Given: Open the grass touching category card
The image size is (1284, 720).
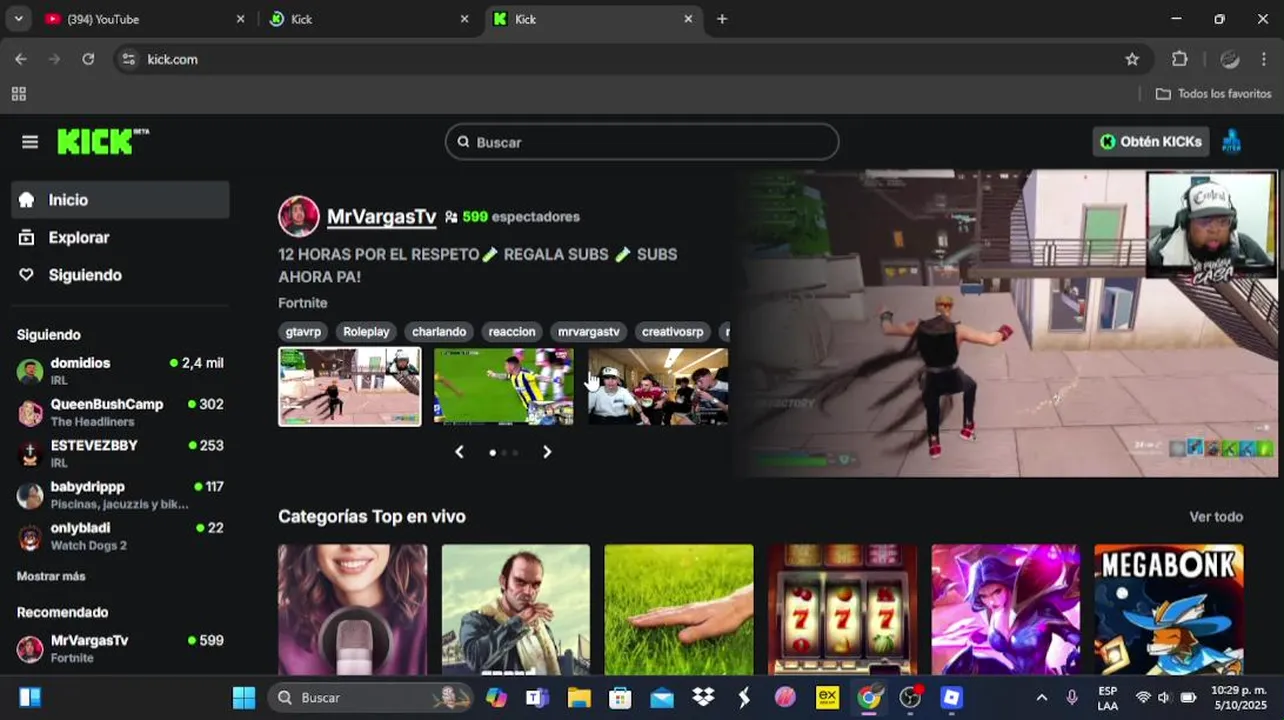Looking at the screenshot, I should coord(679,610).
